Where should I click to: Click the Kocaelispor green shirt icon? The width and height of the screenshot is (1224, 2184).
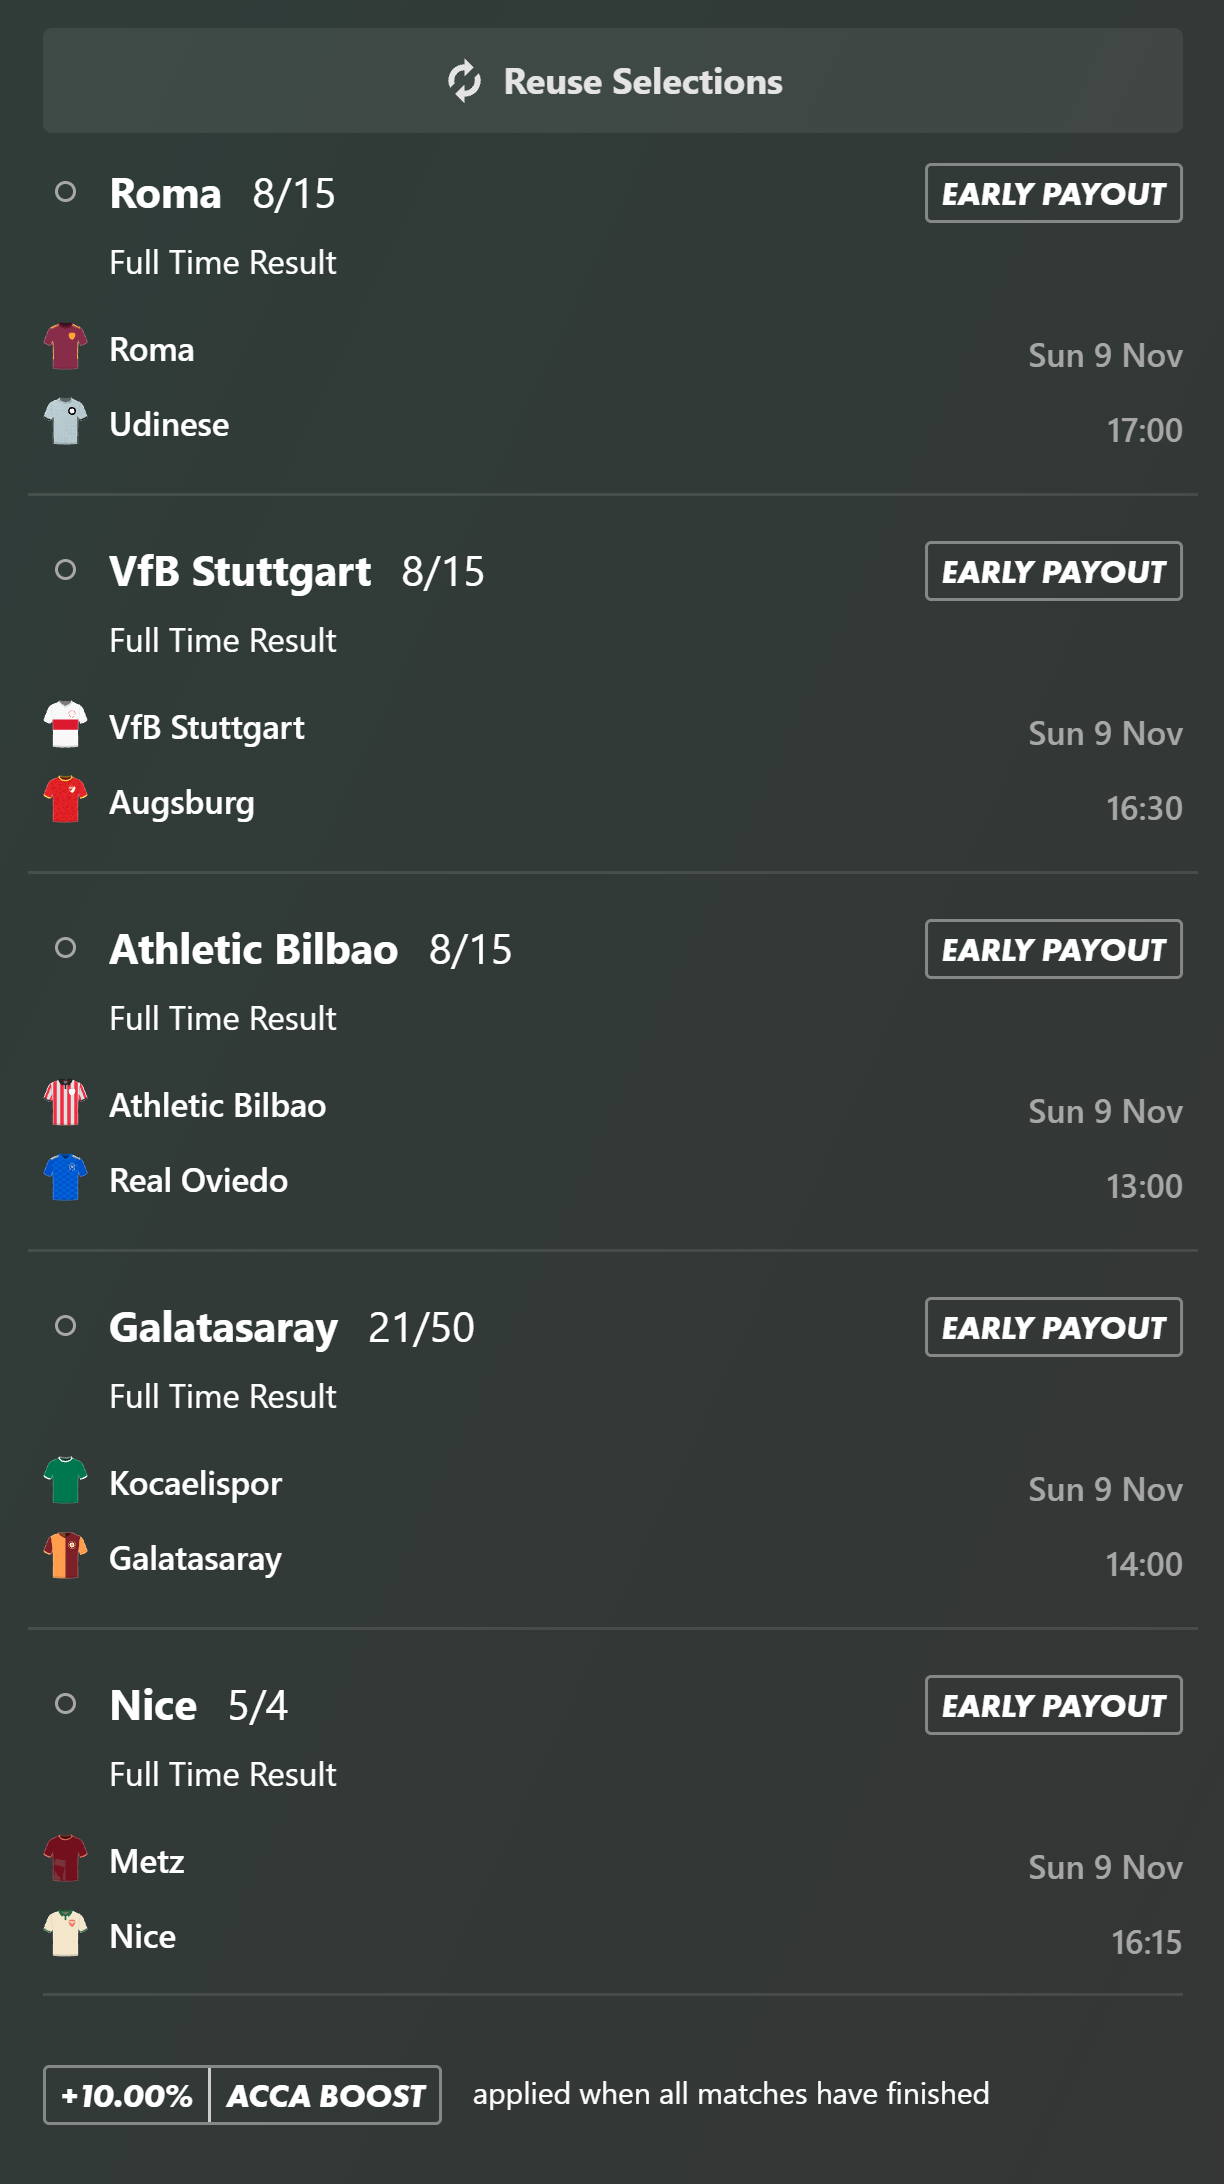65,1481
